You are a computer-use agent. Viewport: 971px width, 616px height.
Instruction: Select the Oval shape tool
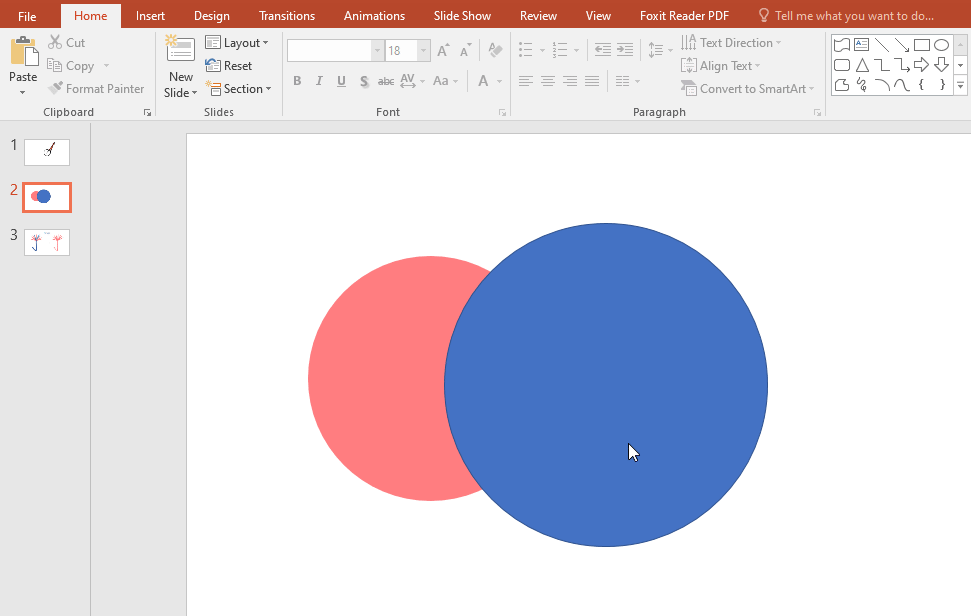click(x=941, y=44)
